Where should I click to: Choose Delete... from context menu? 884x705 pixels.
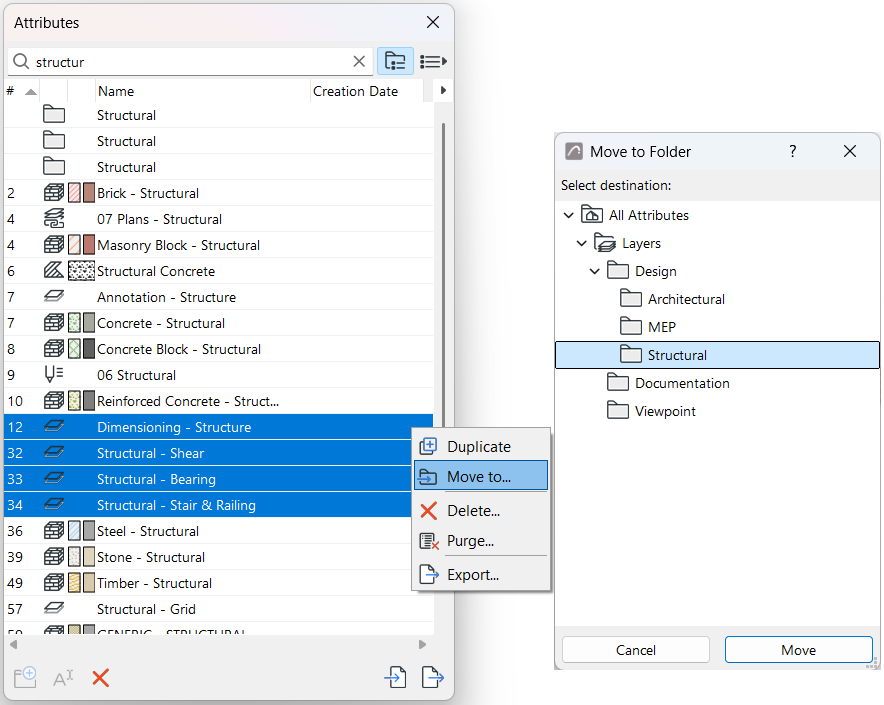point(481,511)
